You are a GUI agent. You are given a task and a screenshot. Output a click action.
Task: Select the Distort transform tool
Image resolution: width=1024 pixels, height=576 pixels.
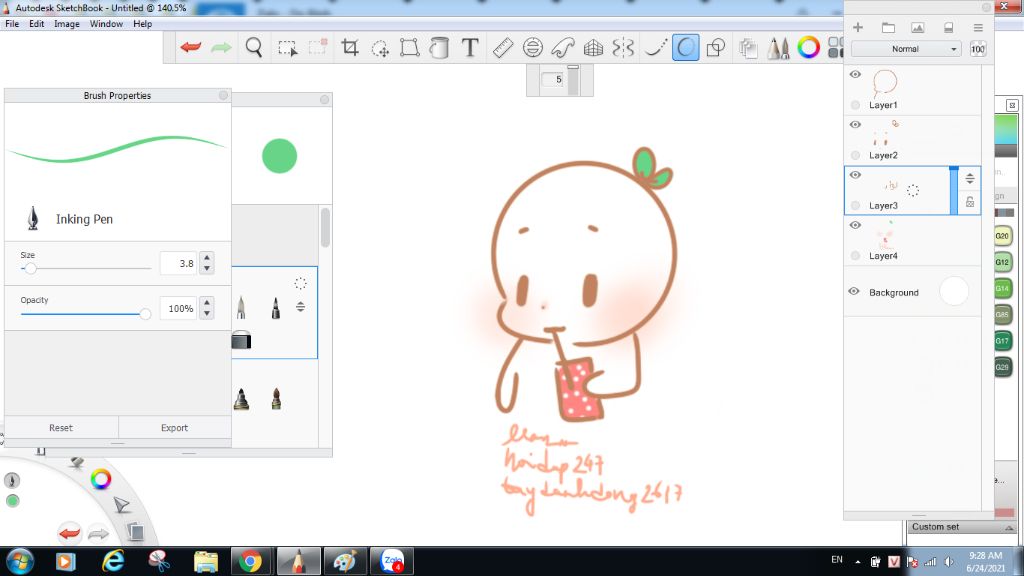click(409, 47)
